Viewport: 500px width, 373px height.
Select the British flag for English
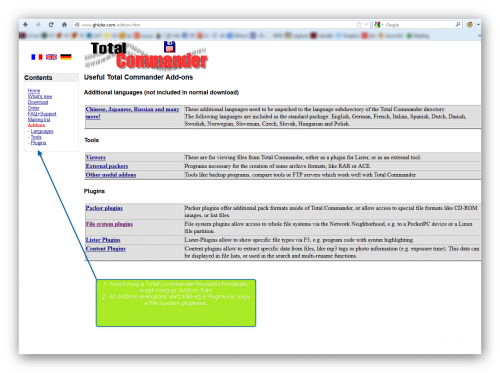coord(51,57)
